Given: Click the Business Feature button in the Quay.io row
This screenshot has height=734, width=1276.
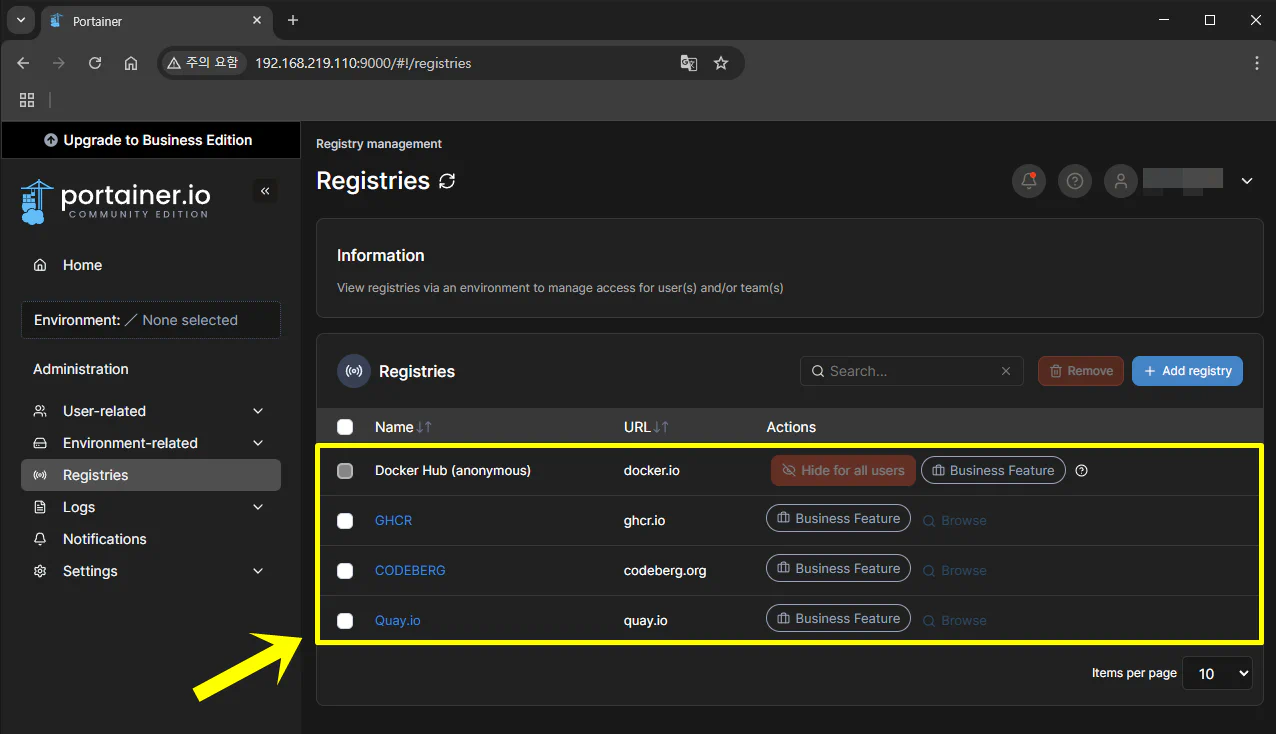Looking at the screenshot, I should pyautogui.click(x=838, y=618).
